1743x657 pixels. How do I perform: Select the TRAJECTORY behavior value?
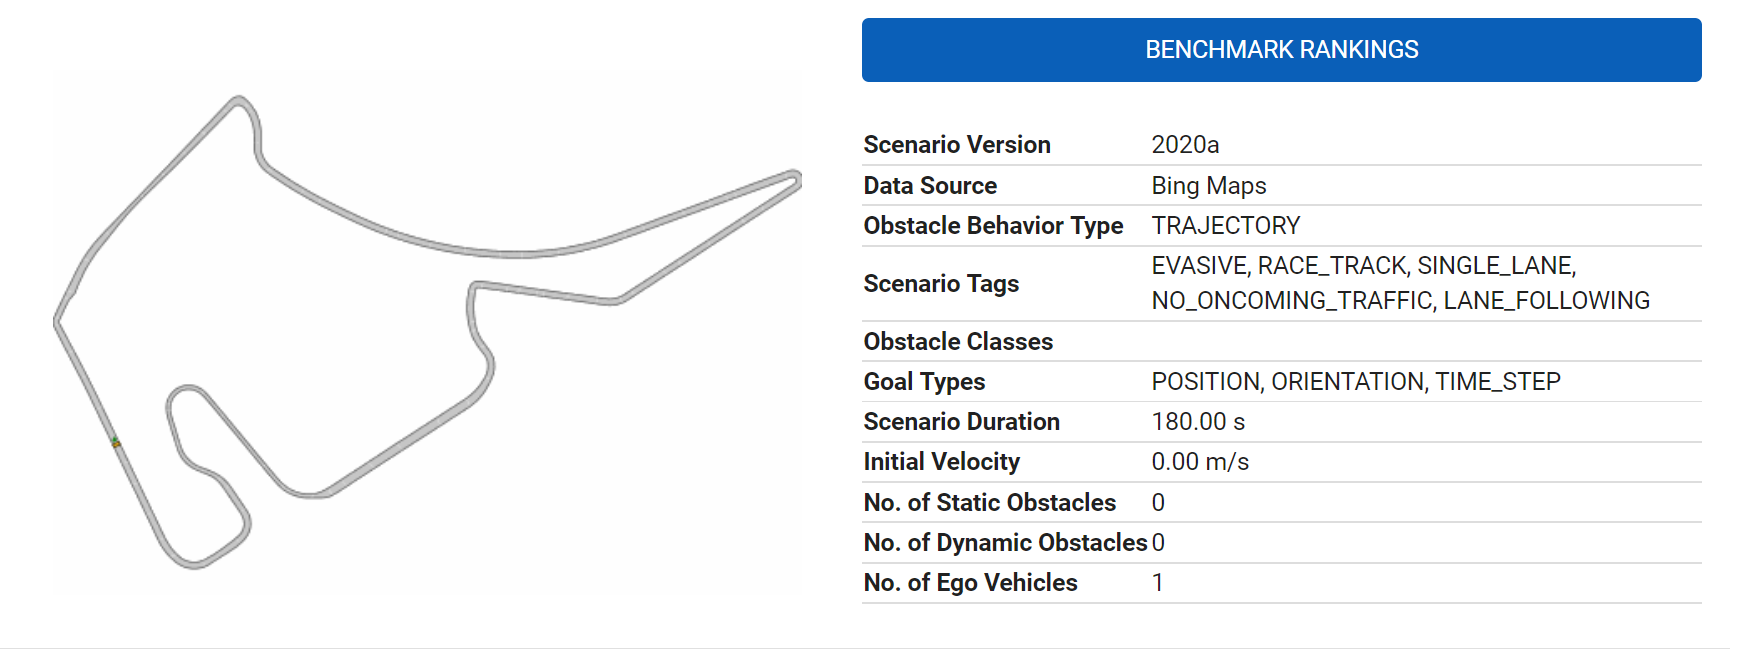1225,226
